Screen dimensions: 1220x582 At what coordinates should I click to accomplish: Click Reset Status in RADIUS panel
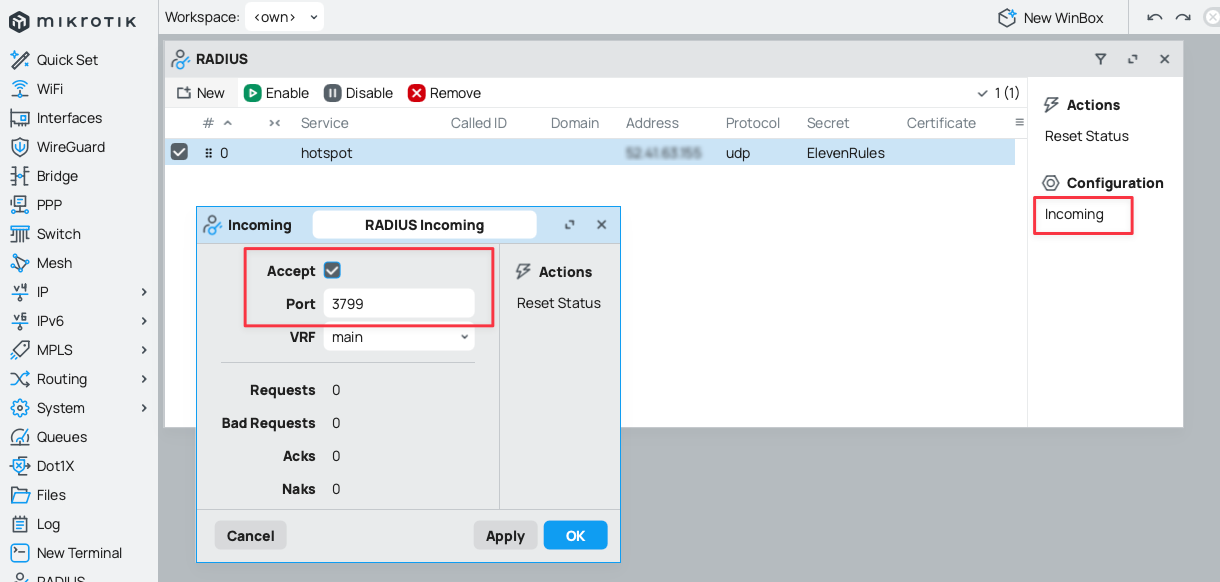pyautogui.click(x=1087, y=136)
